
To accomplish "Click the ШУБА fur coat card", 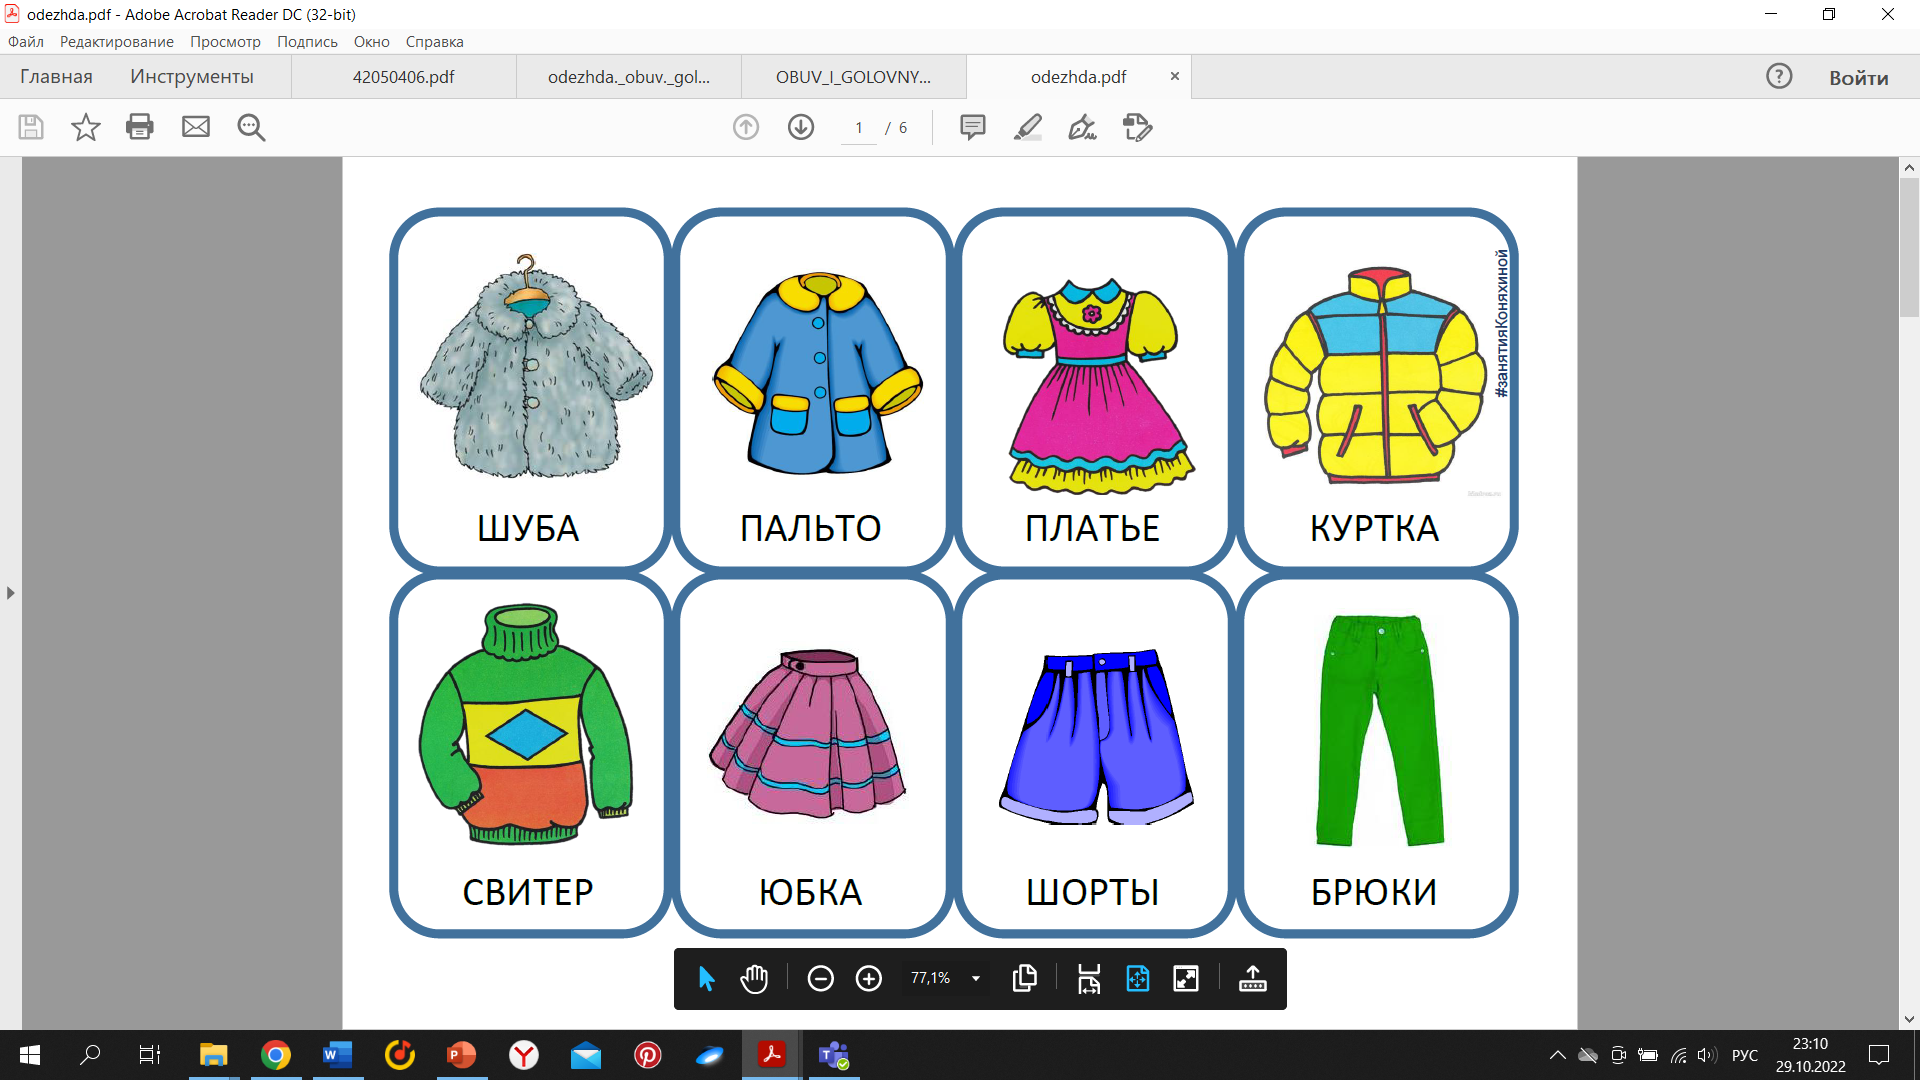I will click(x=529, y=390).
